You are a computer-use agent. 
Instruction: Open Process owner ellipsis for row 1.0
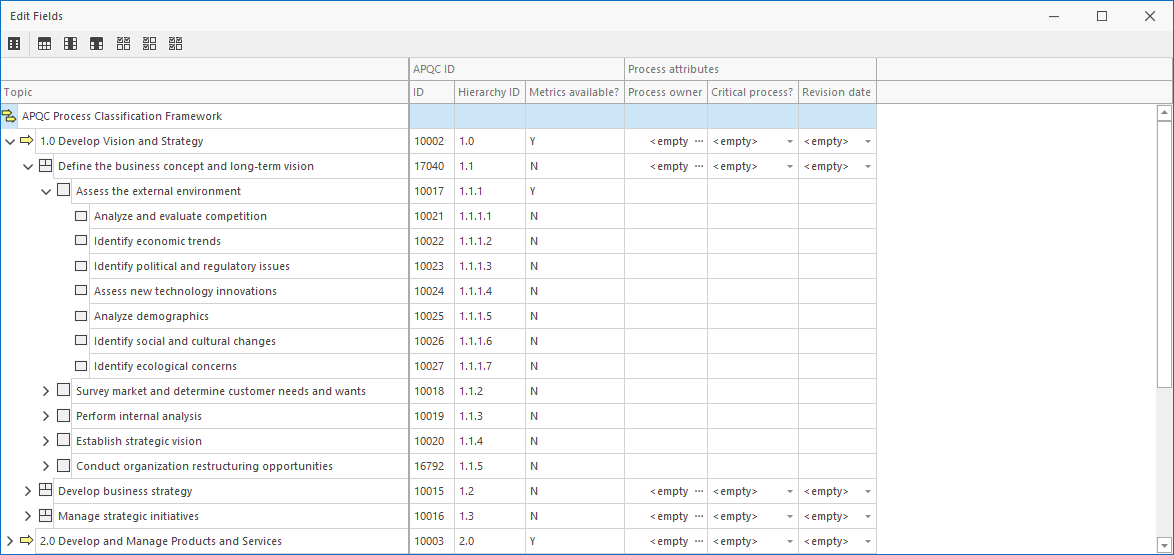tap(699, 141)
